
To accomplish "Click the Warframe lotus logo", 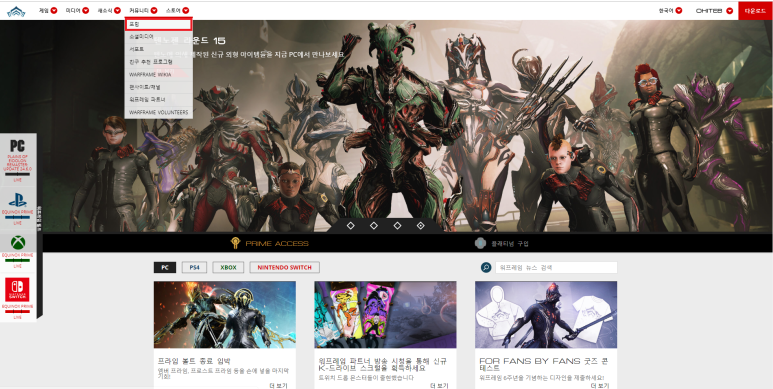I will click(16, 11).
